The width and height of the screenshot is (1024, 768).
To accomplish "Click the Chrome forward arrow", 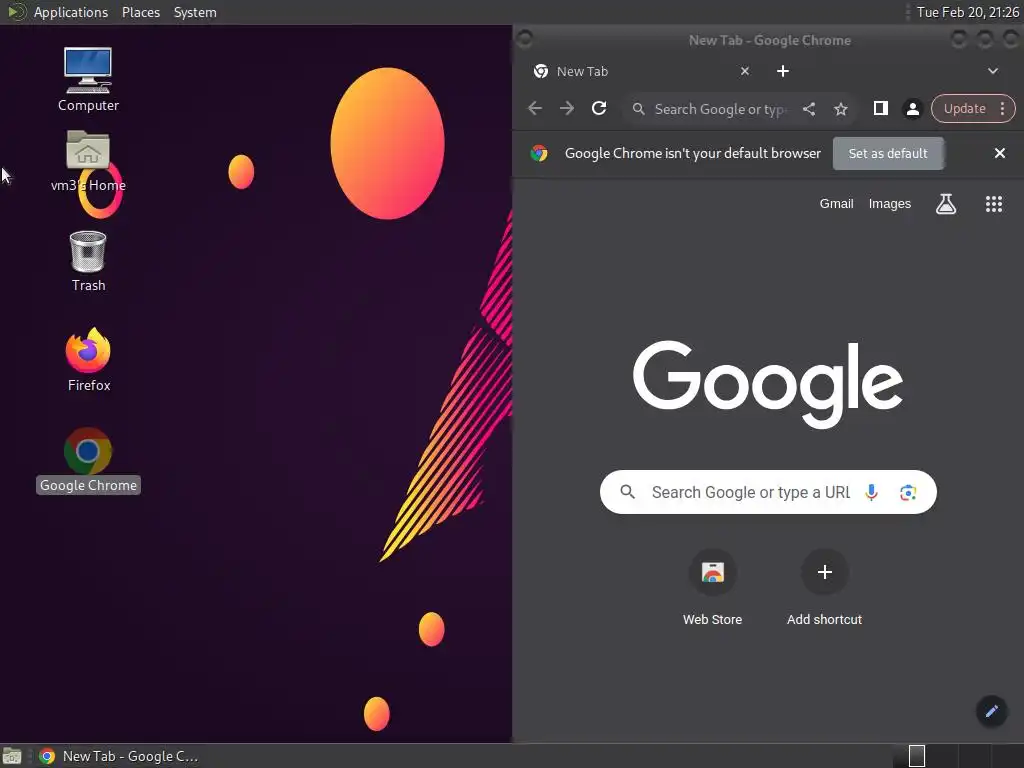I will point(566,108).
